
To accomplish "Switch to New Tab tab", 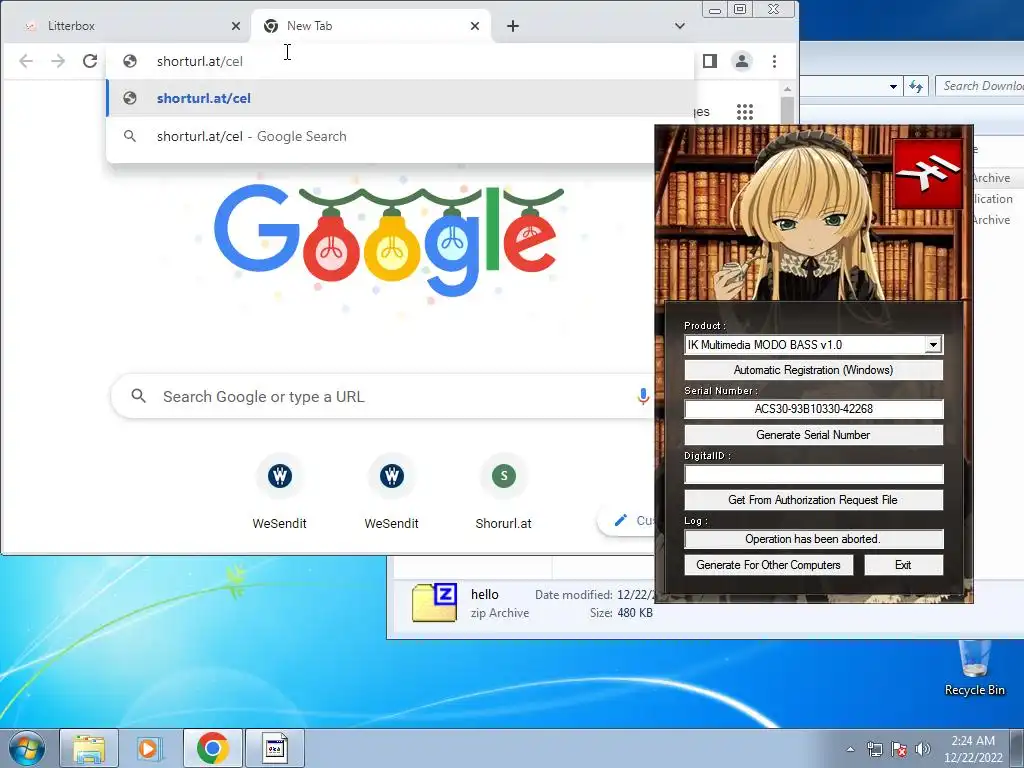I will [x=370, y=25].
